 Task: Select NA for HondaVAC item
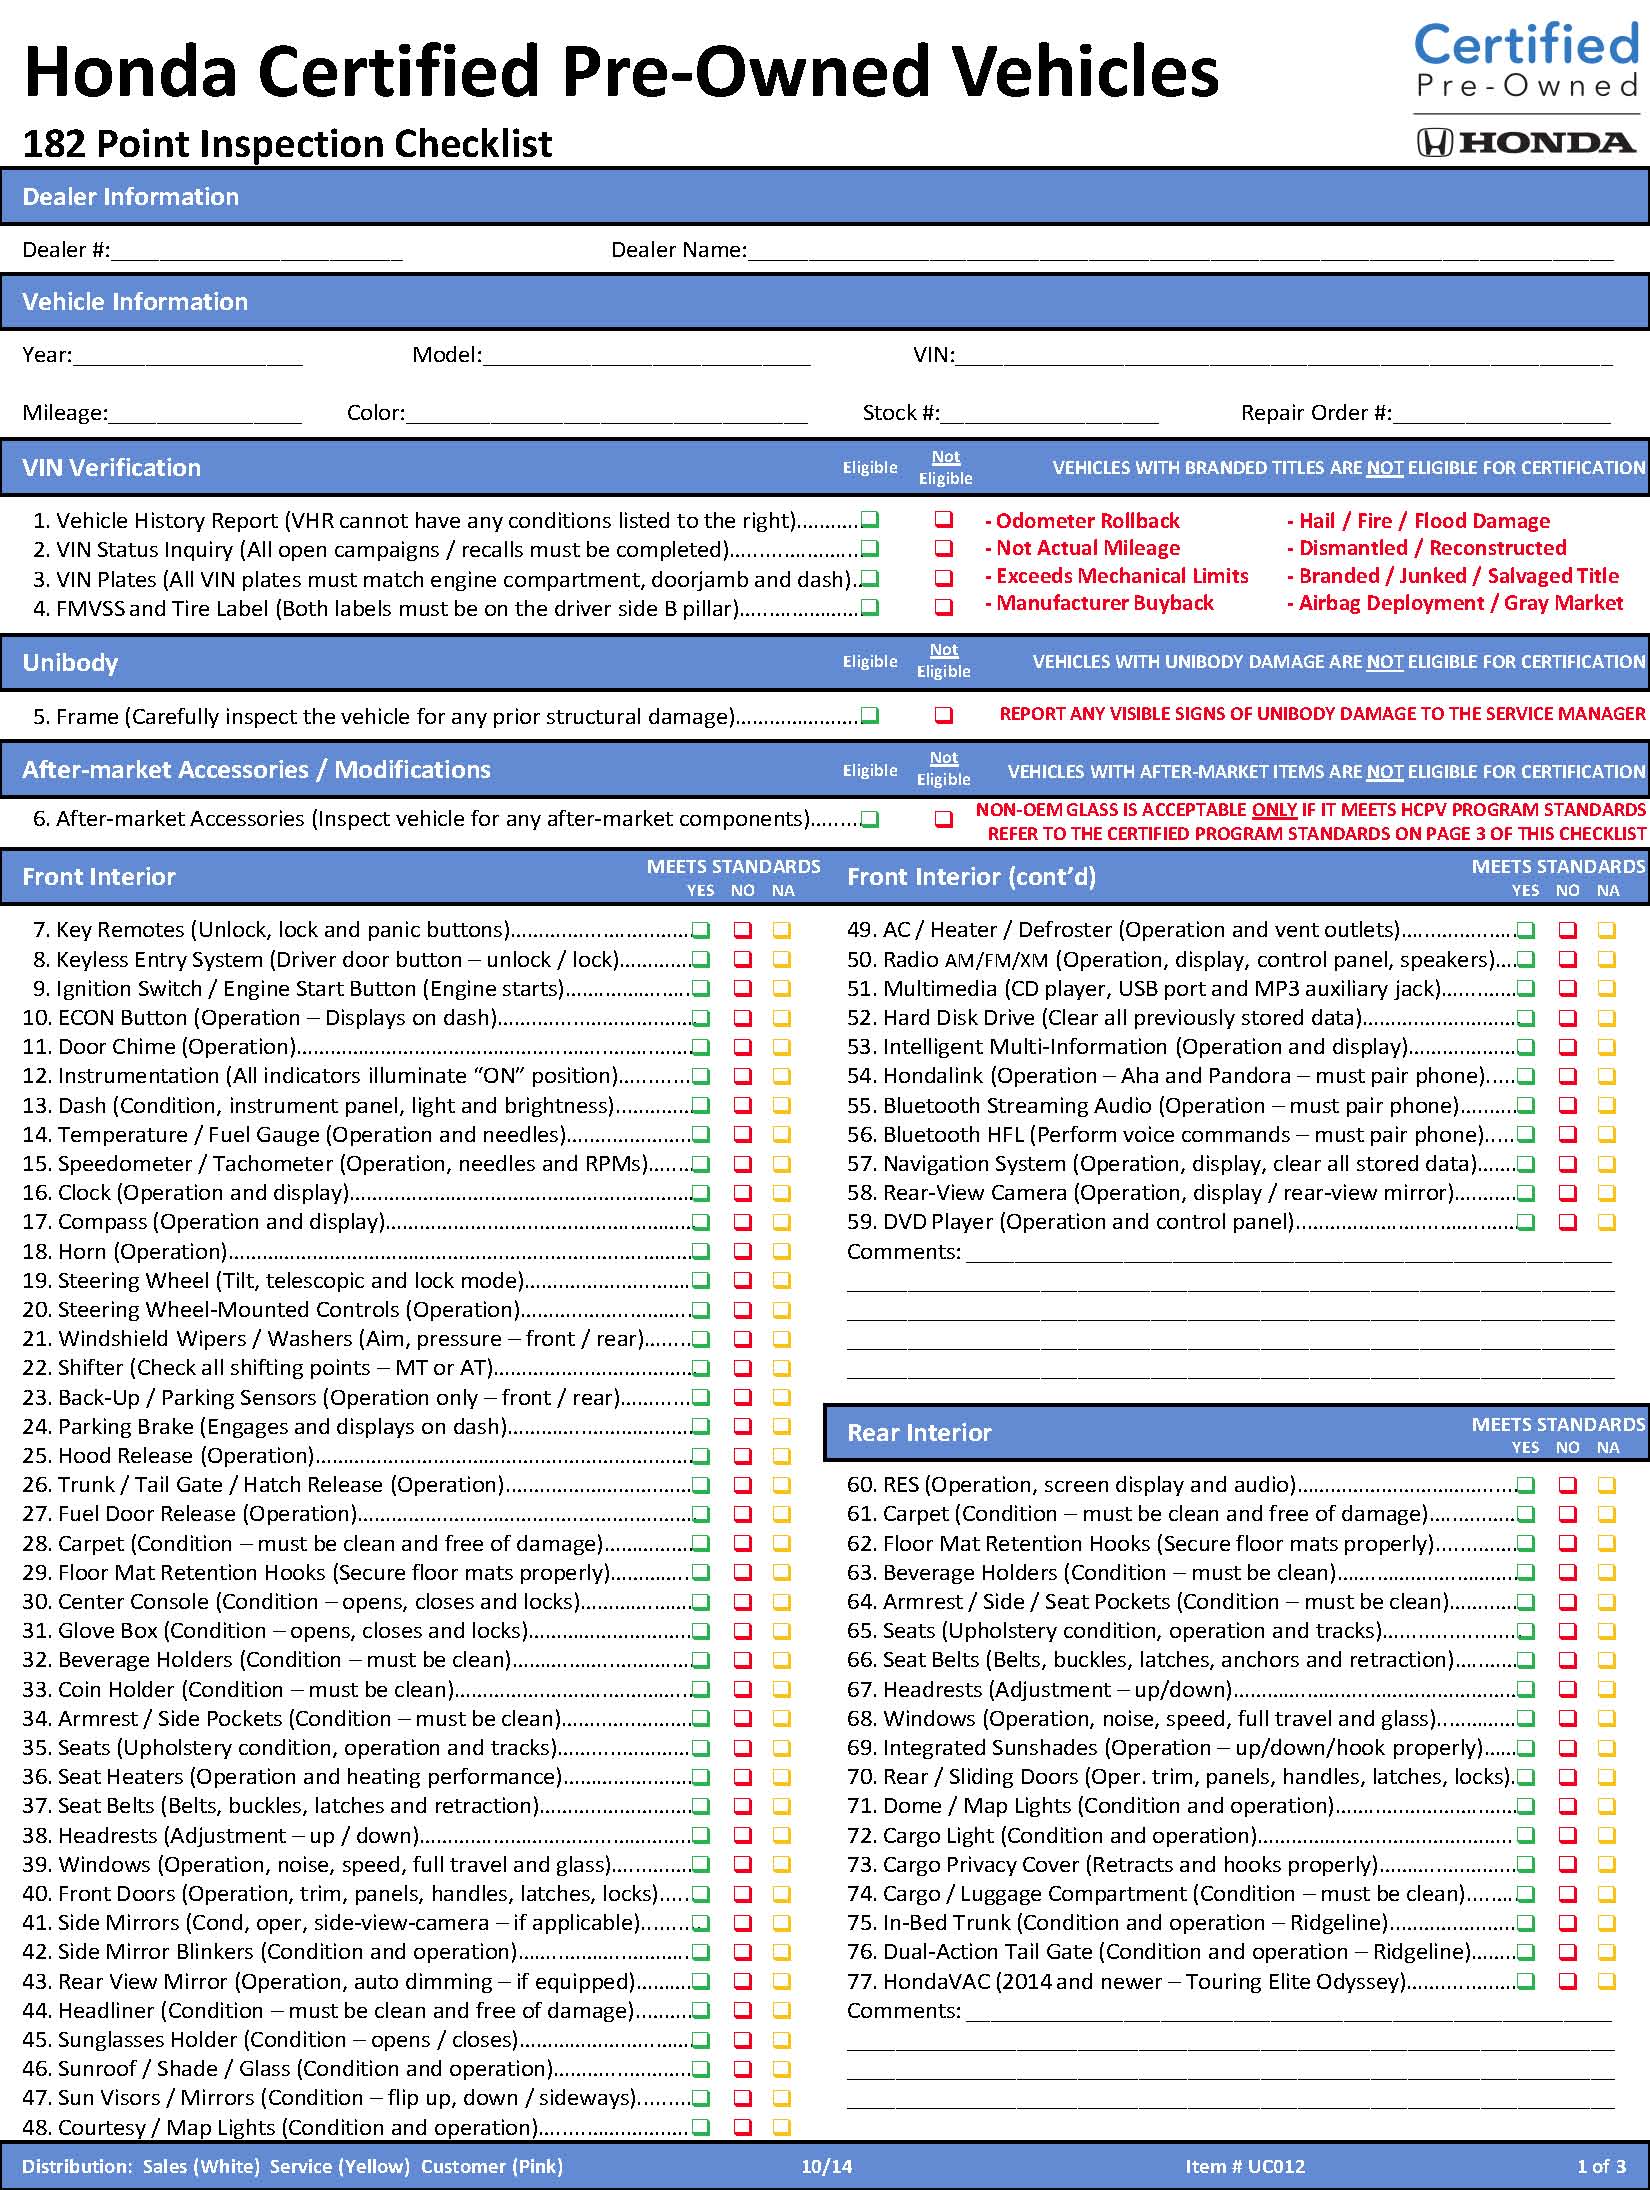click(1607, 1981)
